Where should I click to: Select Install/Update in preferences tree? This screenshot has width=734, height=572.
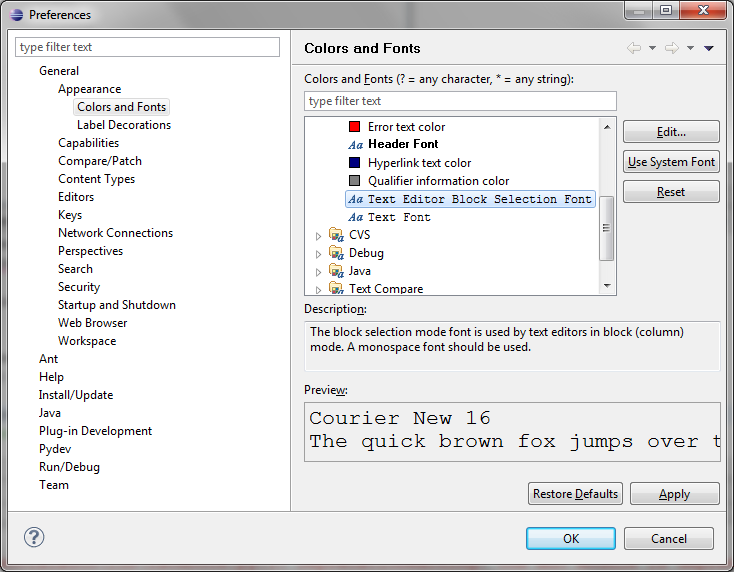tap(76, 395)
